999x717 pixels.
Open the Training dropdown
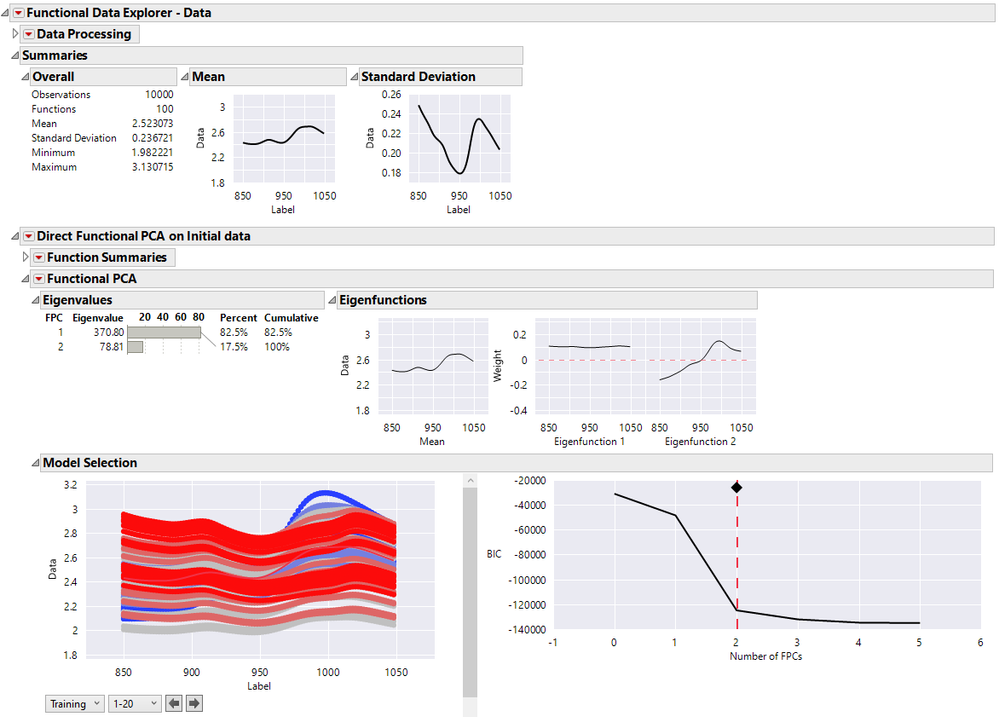click(x=75, y=704)
